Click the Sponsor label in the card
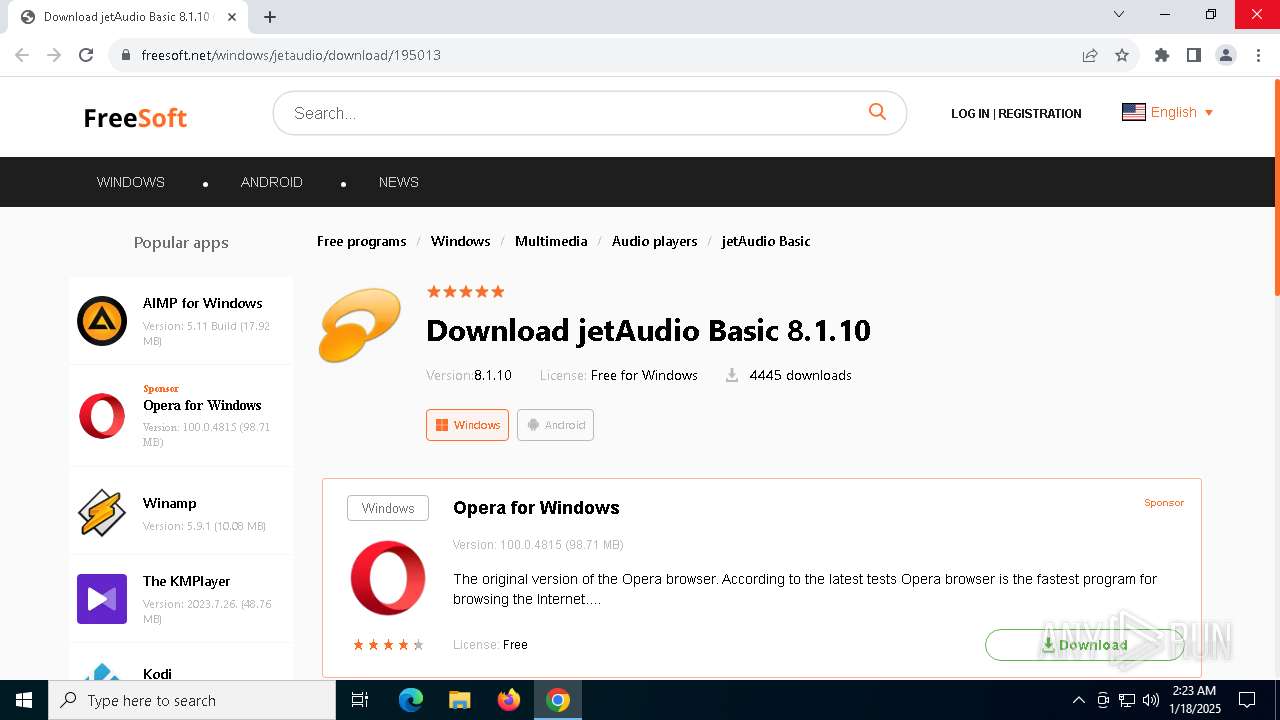The width and height of the screenshot is (1280, 720). click(1164, 503)
